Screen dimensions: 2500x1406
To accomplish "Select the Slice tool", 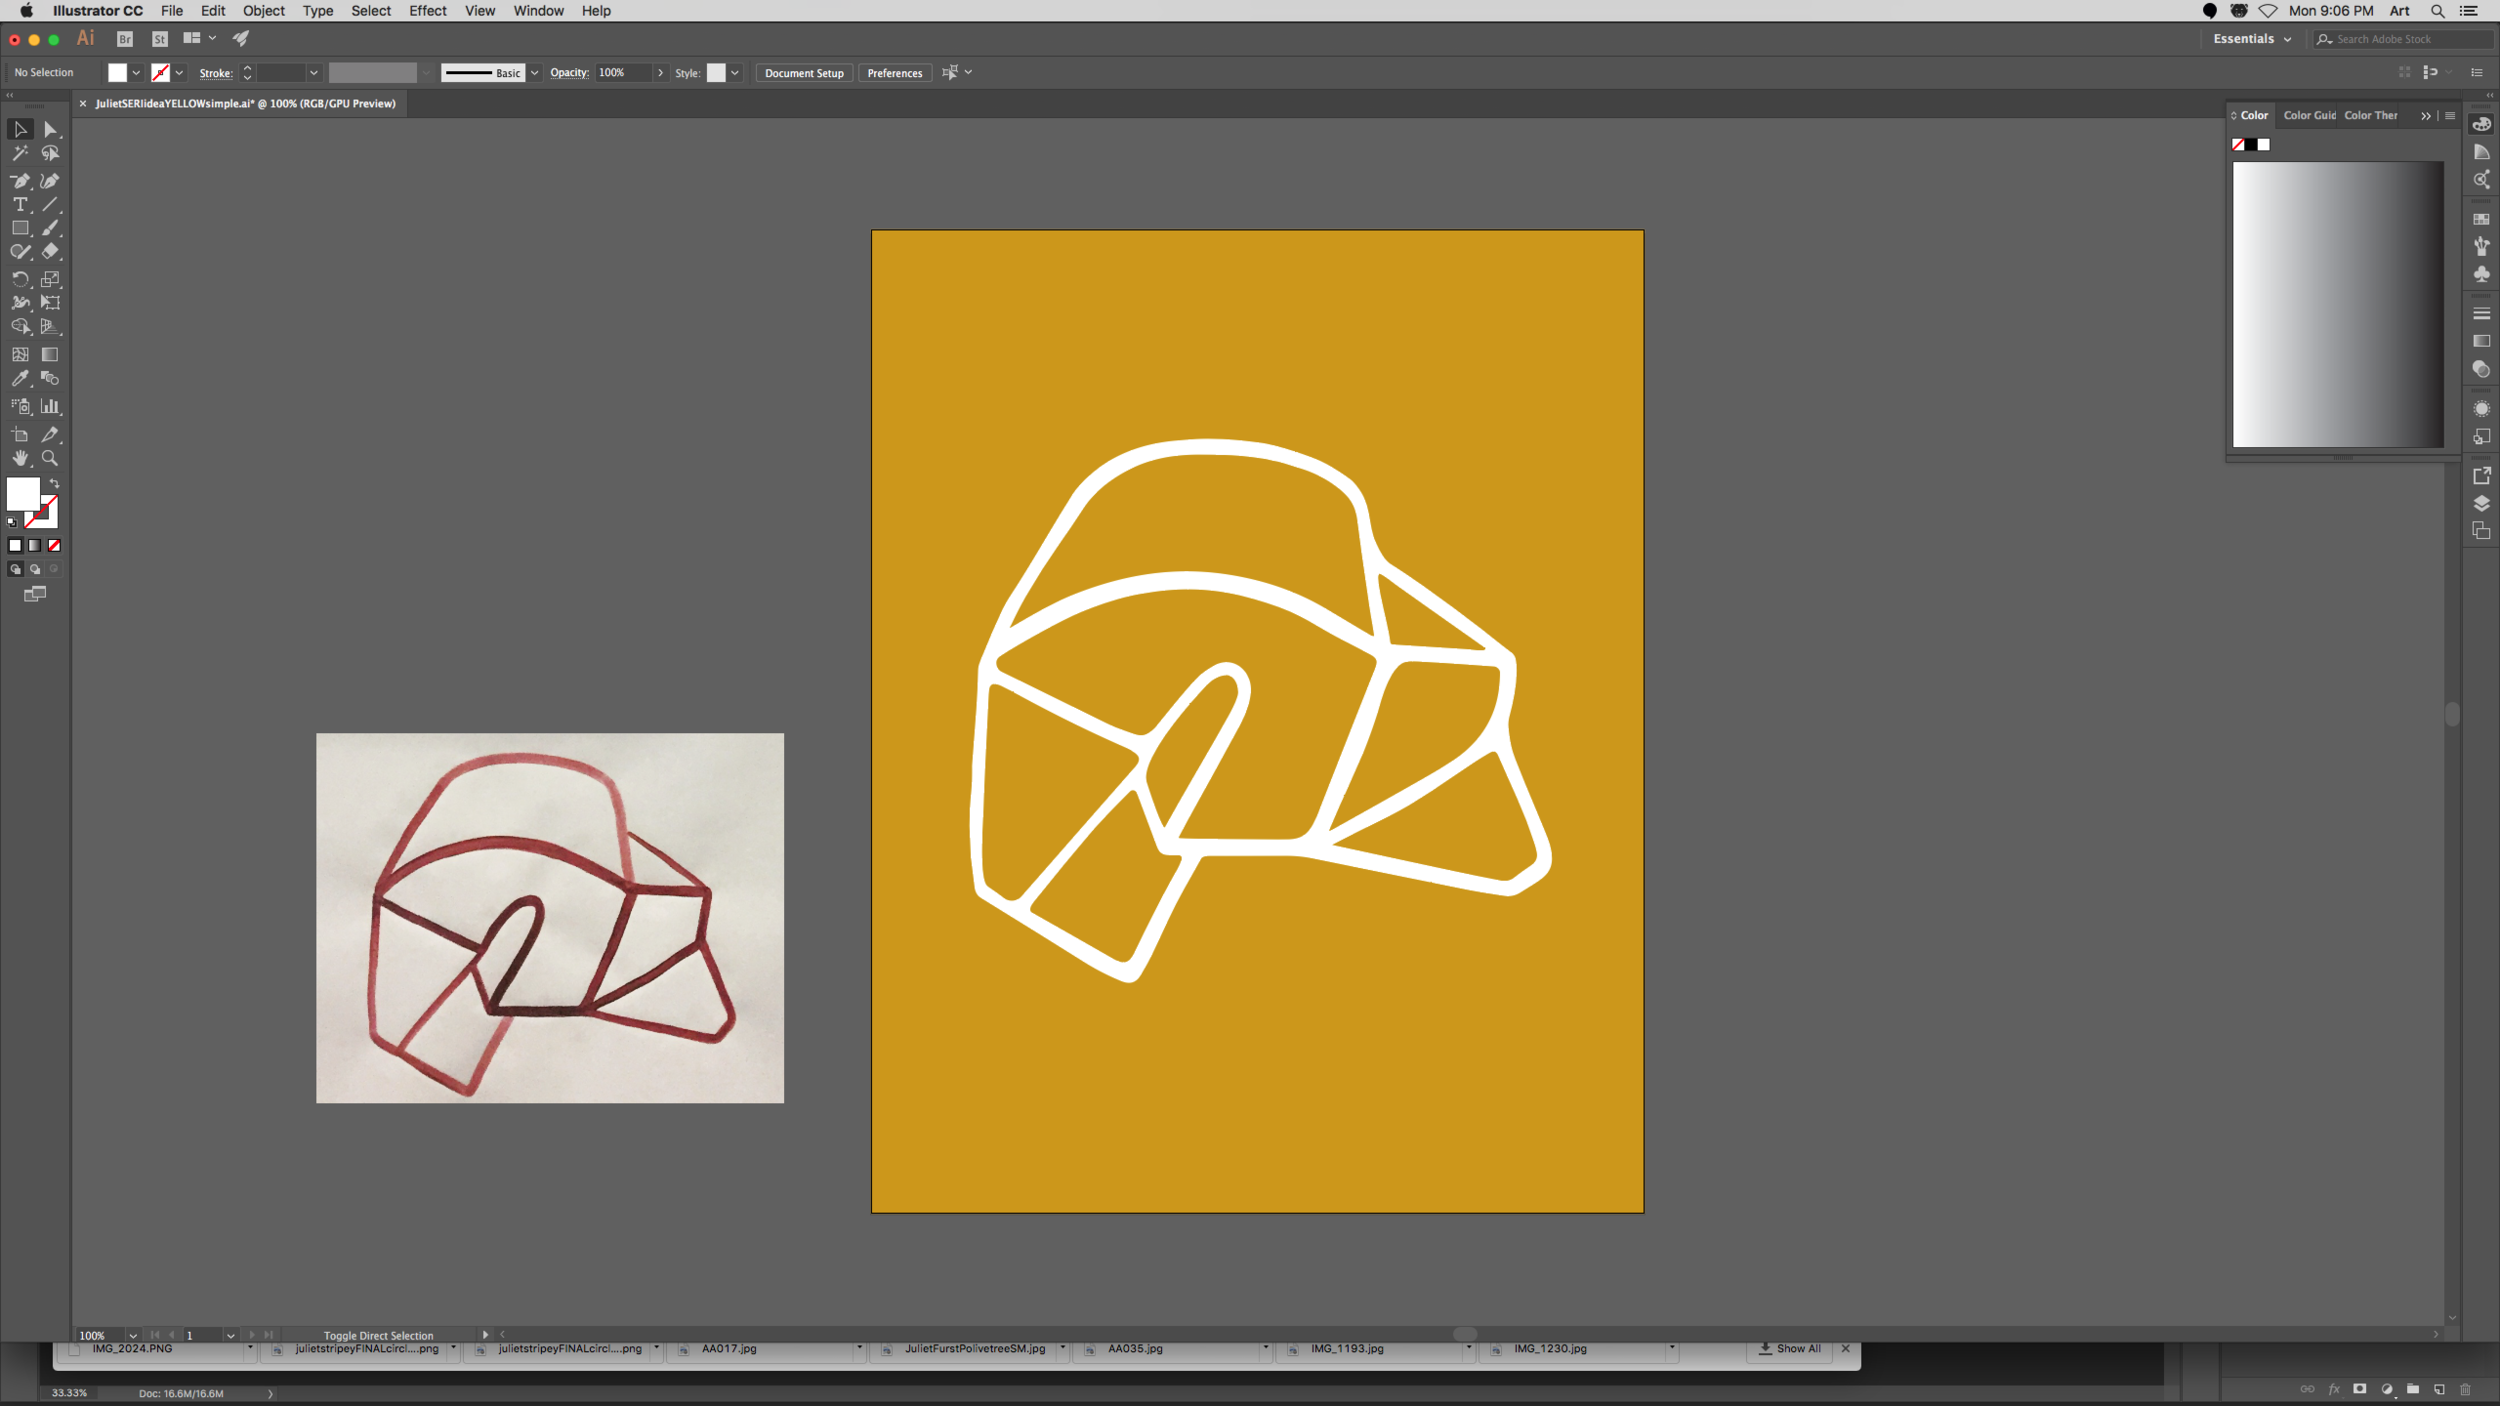I will [50, 435].
